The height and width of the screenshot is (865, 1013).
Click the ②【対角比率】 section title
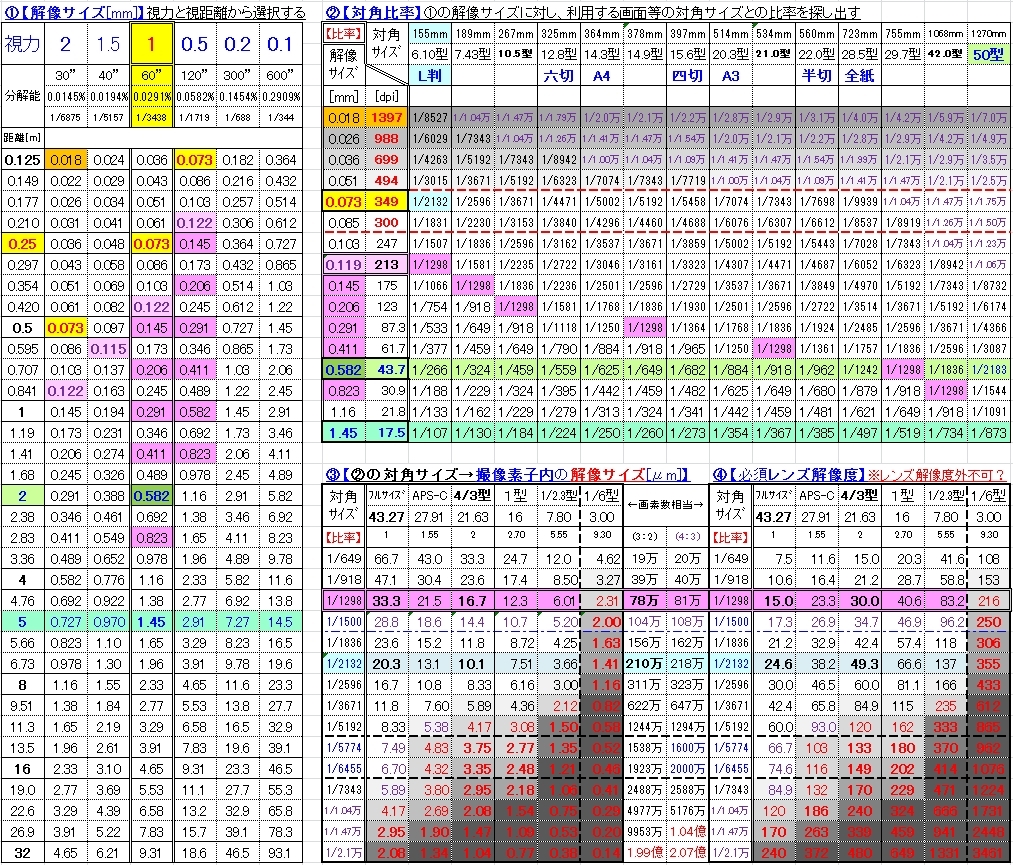(373, 12)
